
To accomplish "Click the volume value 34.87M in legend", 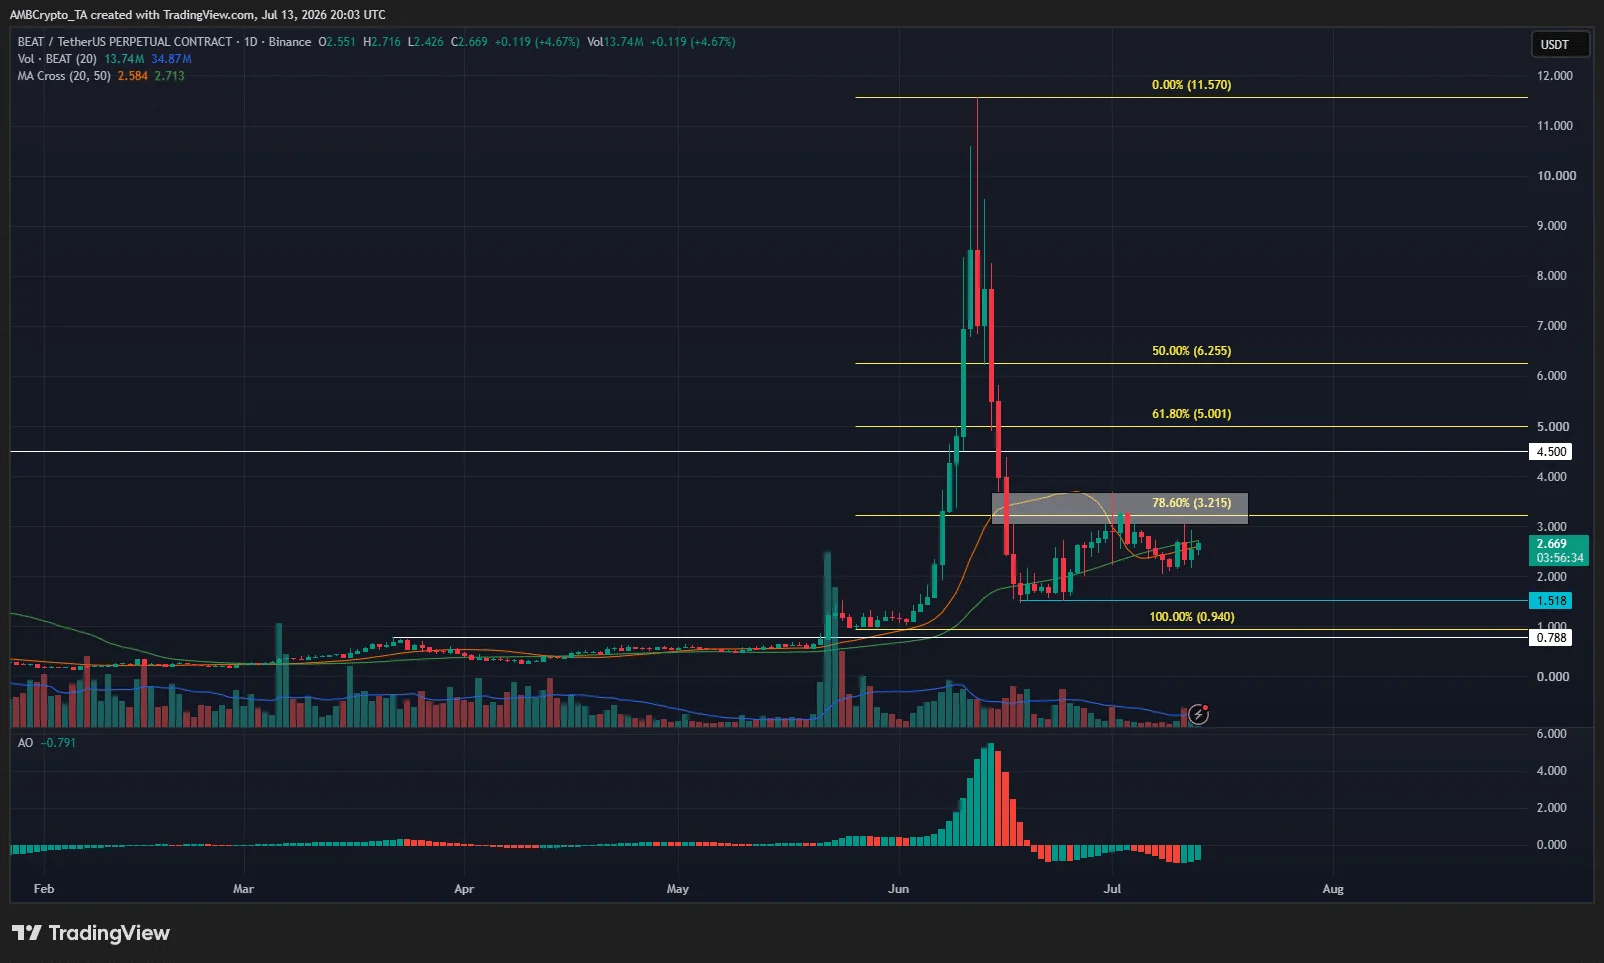I will (171, 59).
